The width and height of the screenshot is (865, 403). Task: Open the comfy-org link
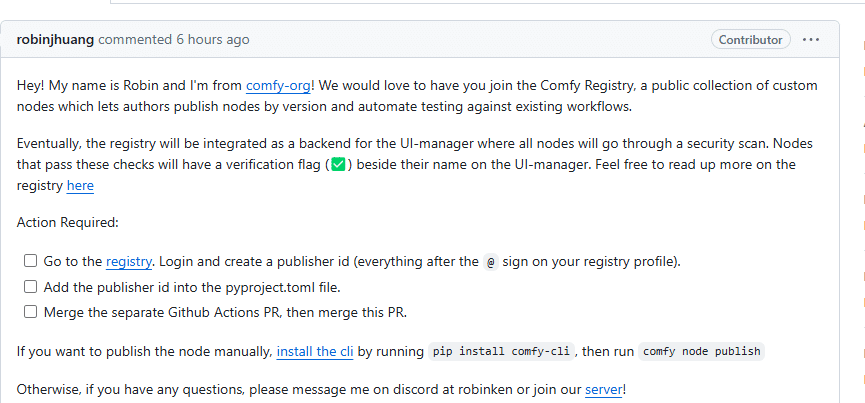tap(279, 86)
